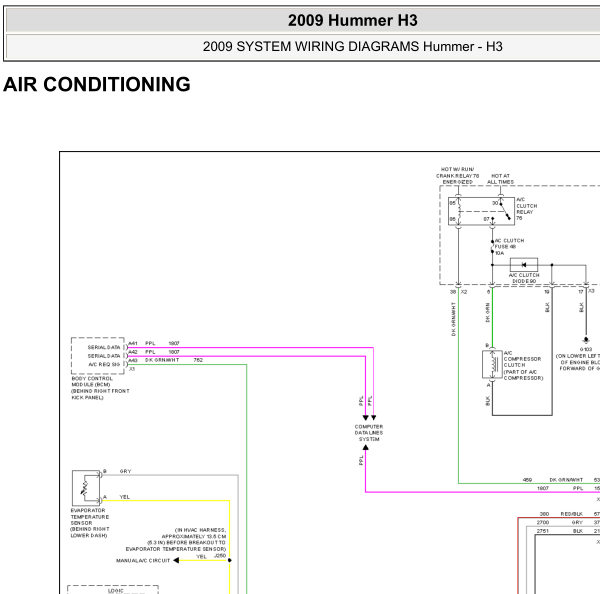This screenshot has width=600, height=594.
Task: Click the '2700 GRY' circuit label
Action: (559, 522)
